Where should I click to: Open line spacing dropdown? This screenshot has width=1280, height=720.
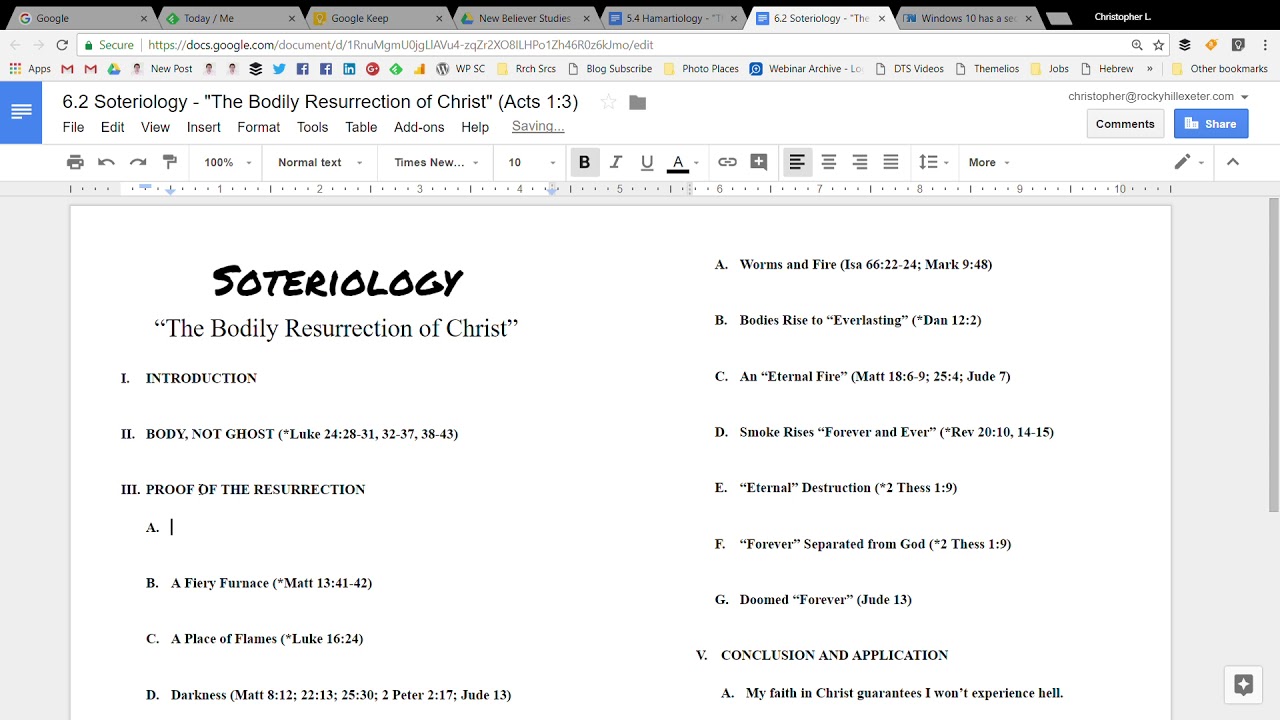[x=934, y=162]
